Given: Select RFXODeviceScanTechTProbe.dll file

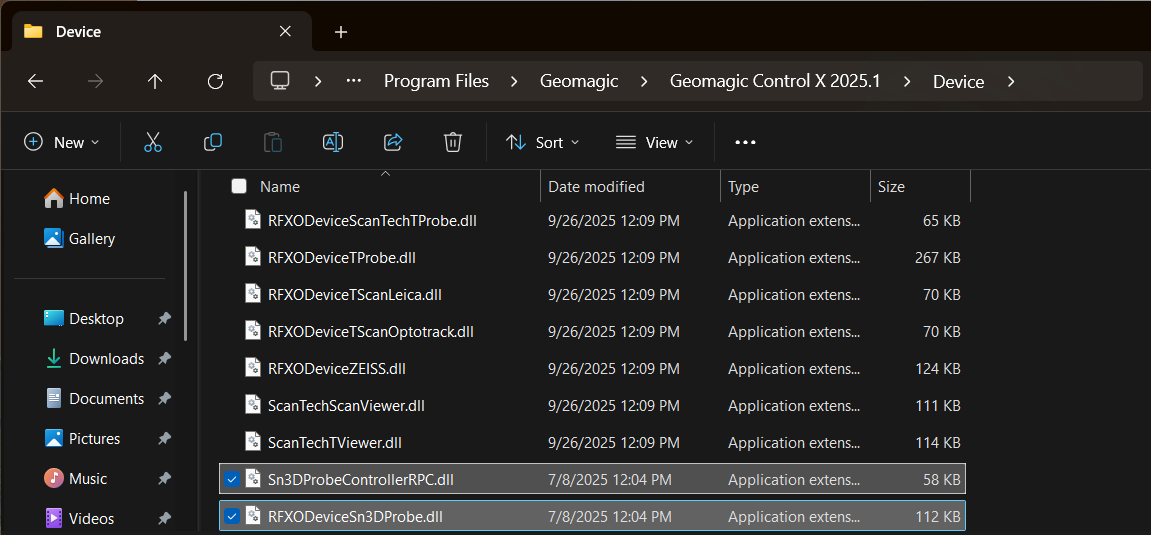Looking at the screenshot, I should coord(592,220).
